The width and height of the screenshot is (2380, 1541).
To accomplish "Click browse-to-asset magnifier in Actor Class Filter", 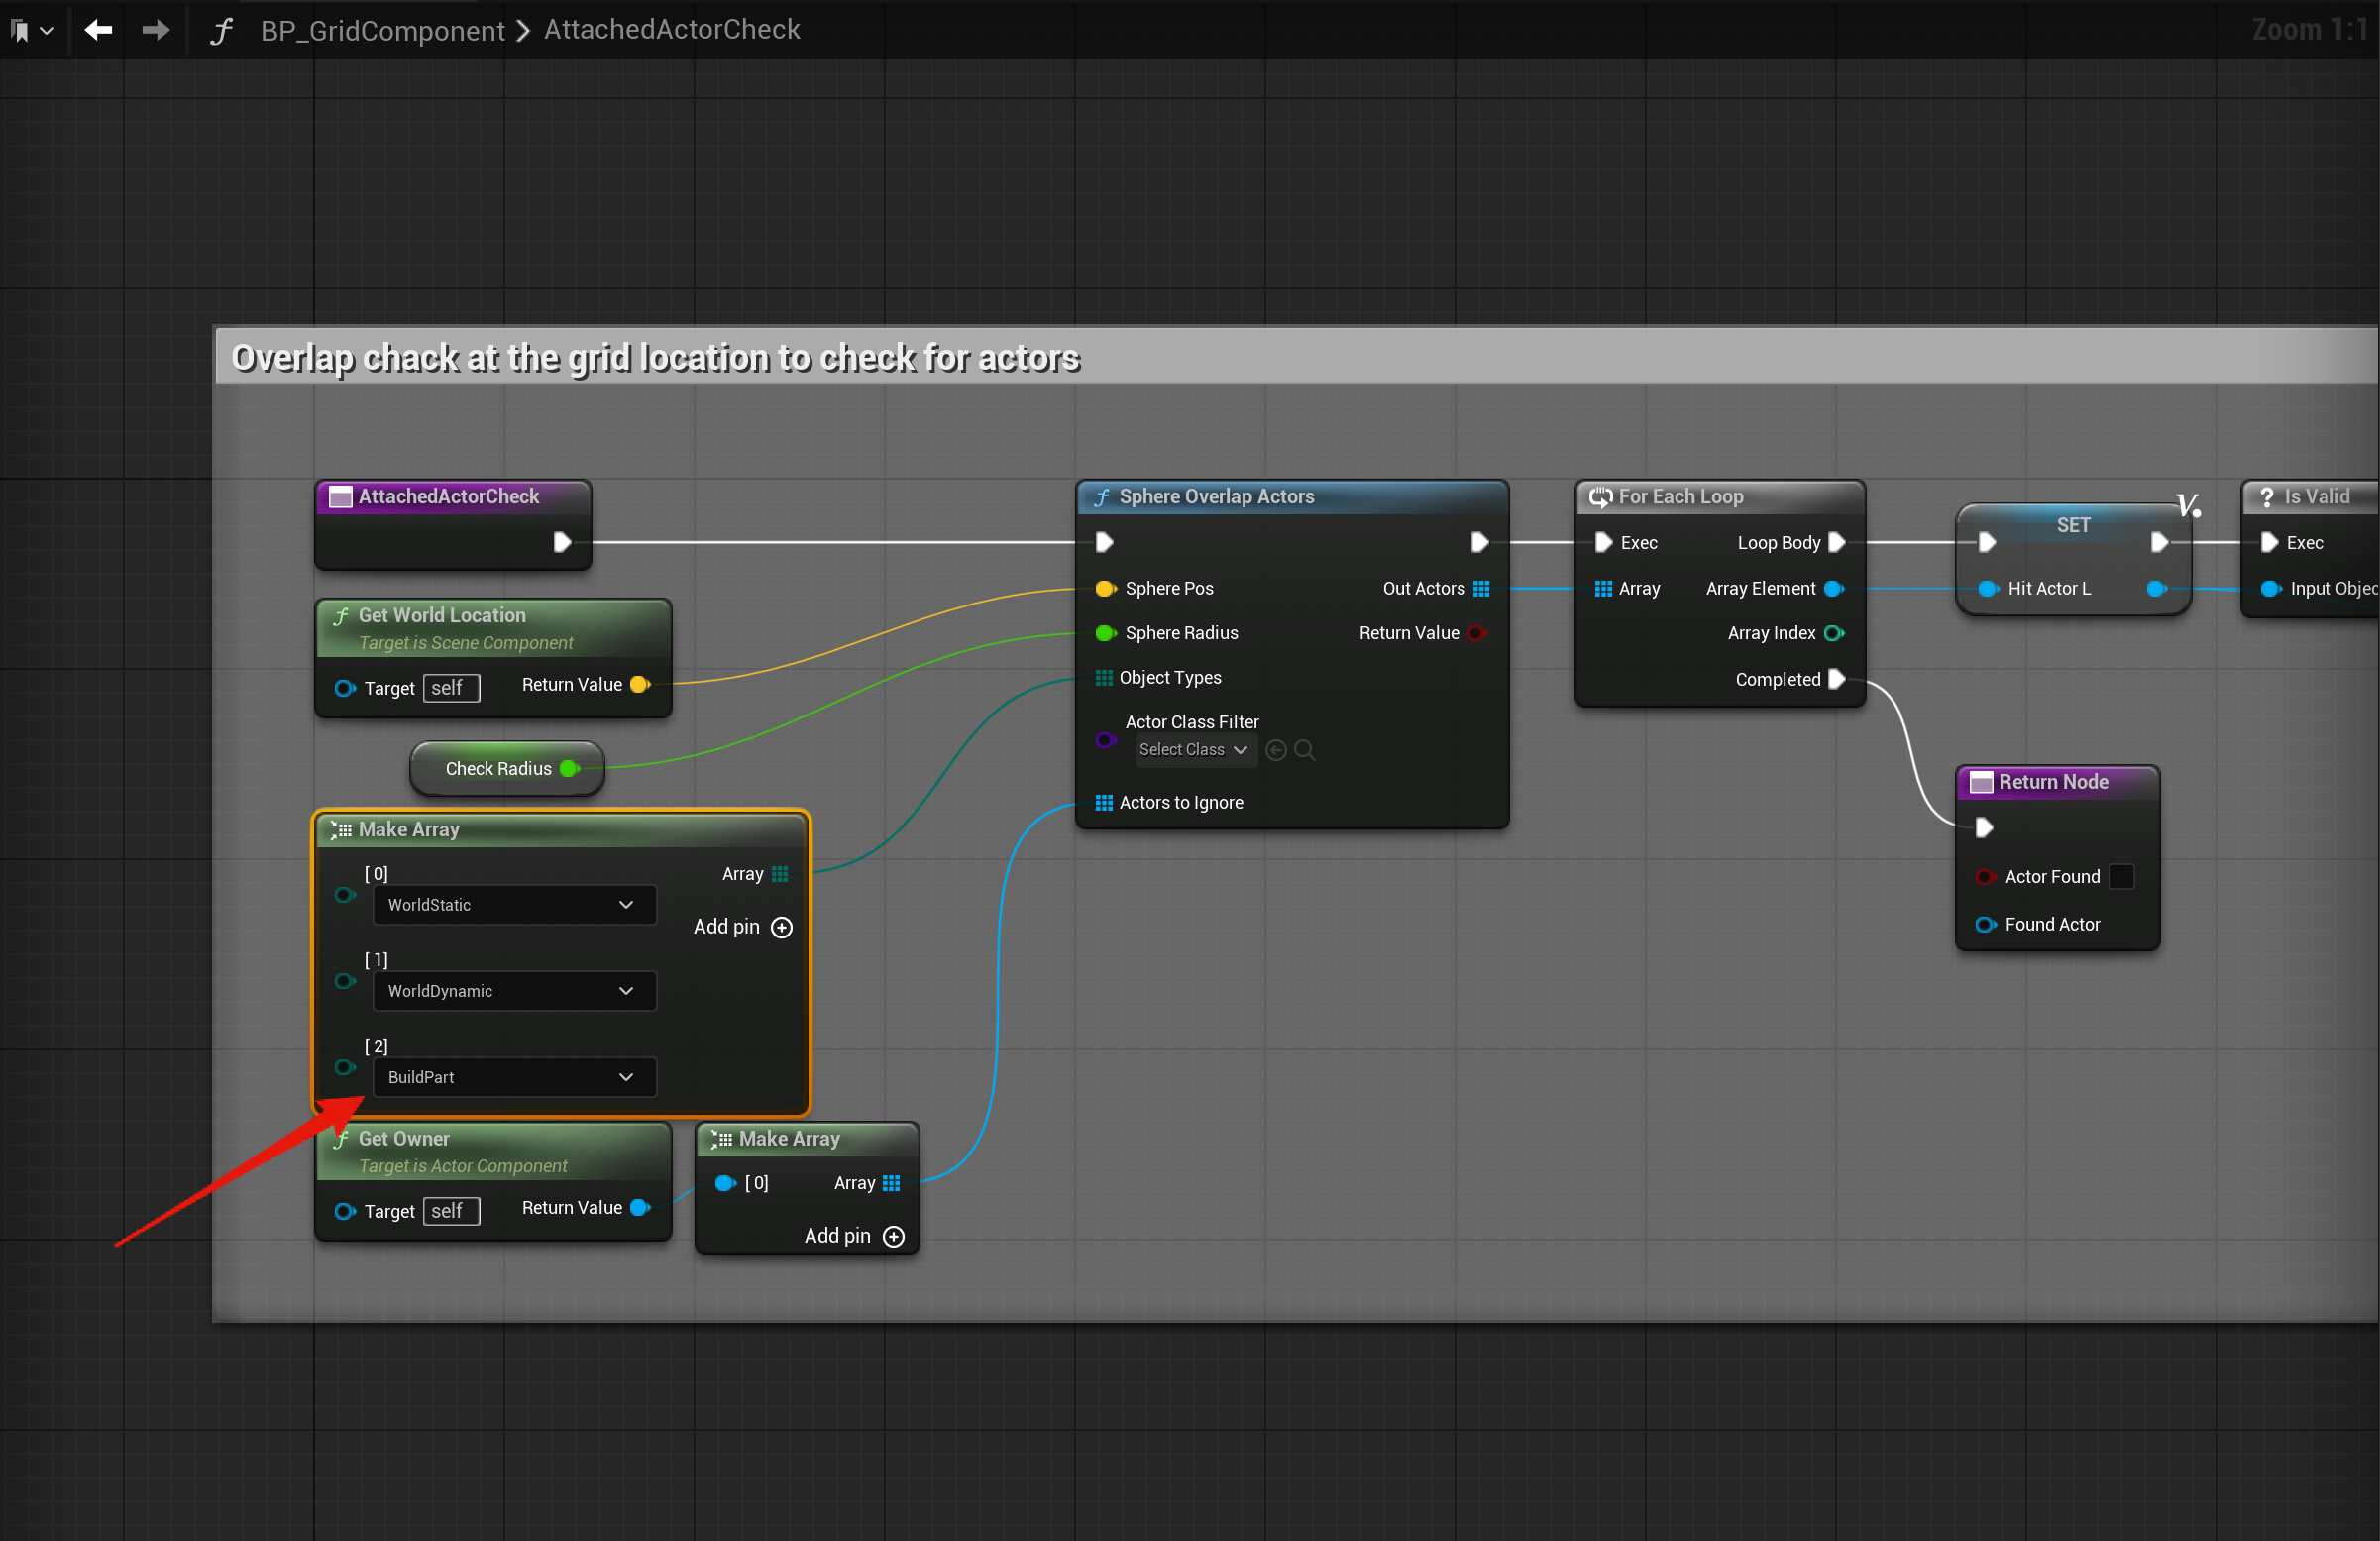I will (x=1304, y=750).
